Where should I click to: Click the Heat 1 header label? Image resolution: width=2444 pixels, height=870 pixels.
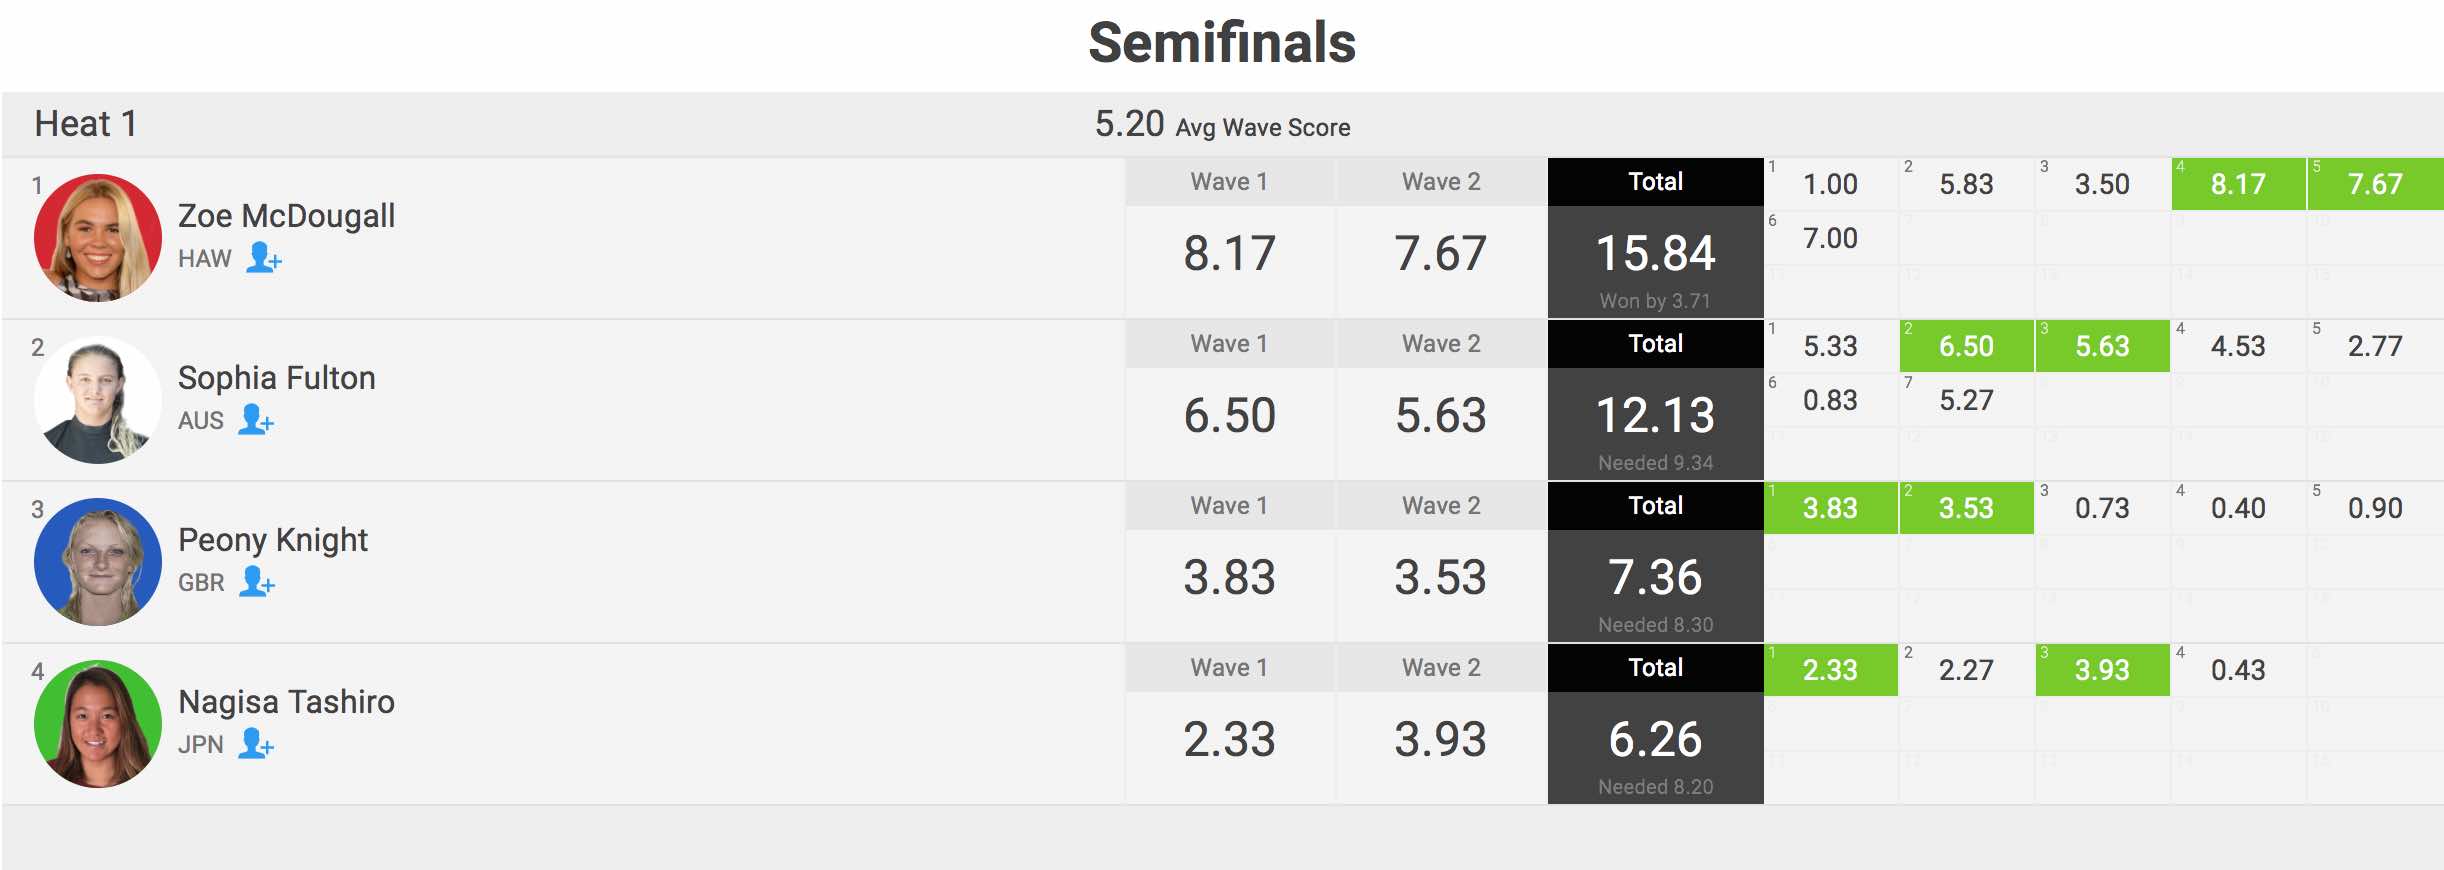tap(86, 124)
